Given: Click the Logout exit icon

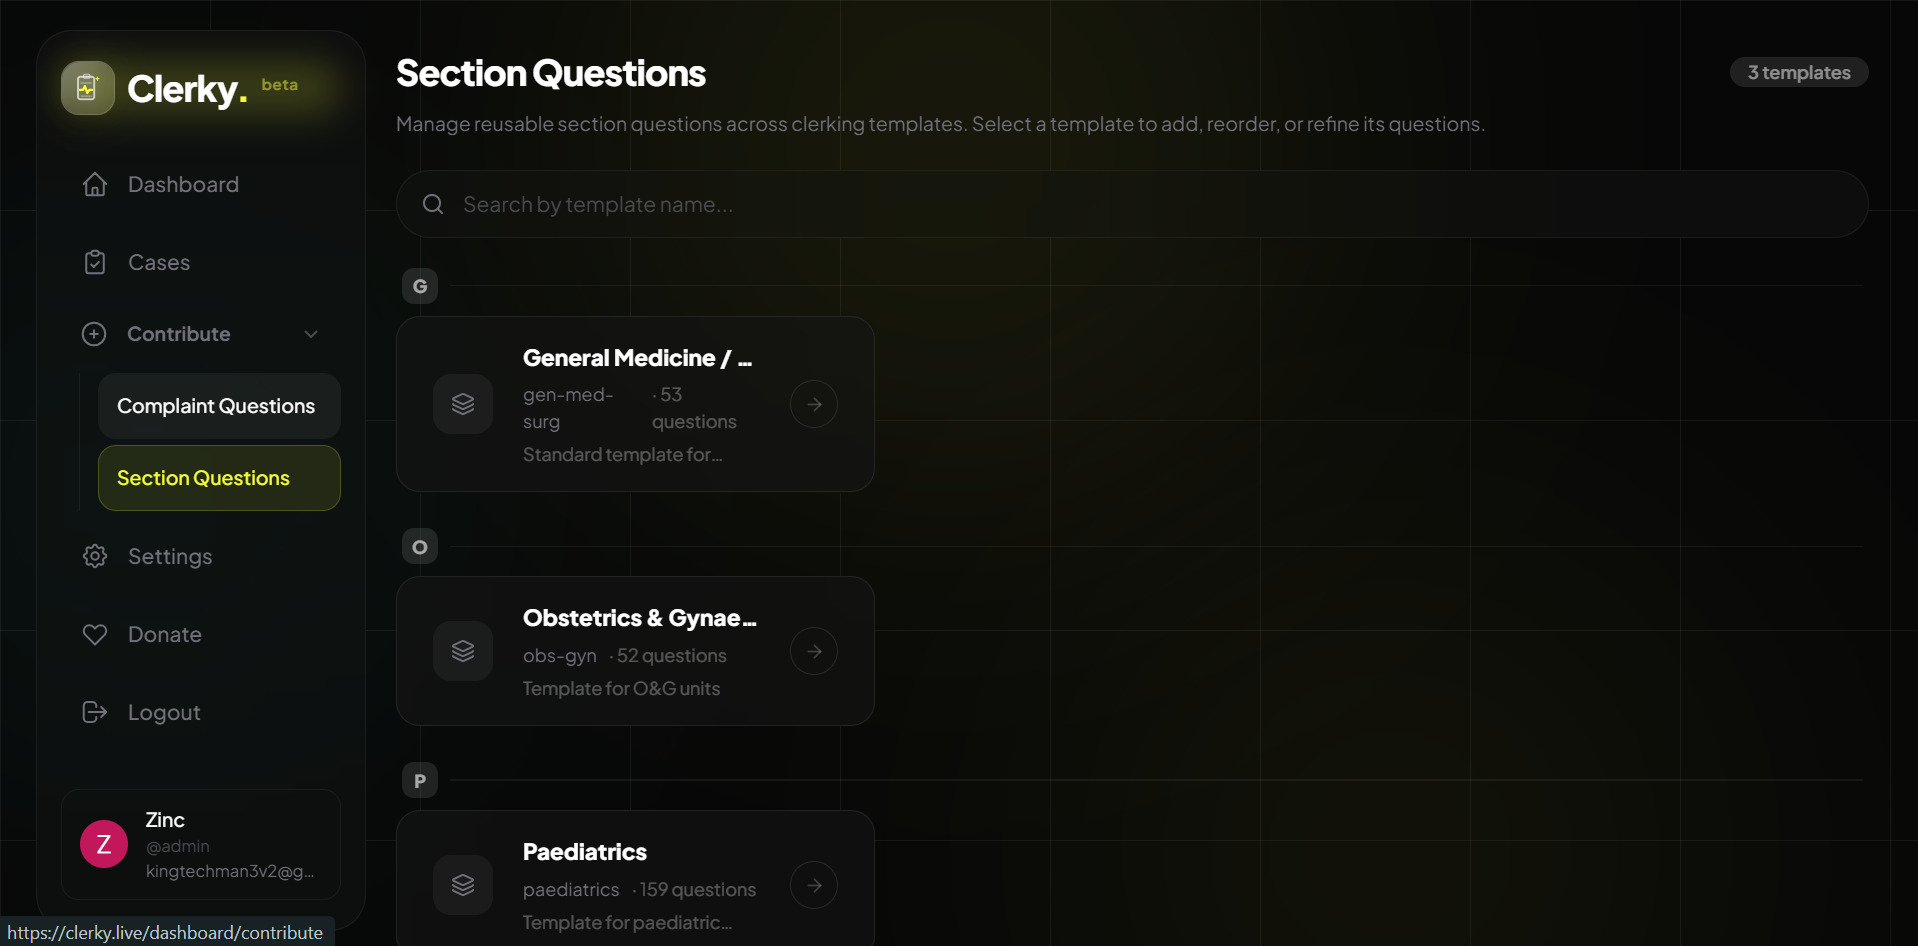Looking at the screenshot, I should (x=95, y=712).
